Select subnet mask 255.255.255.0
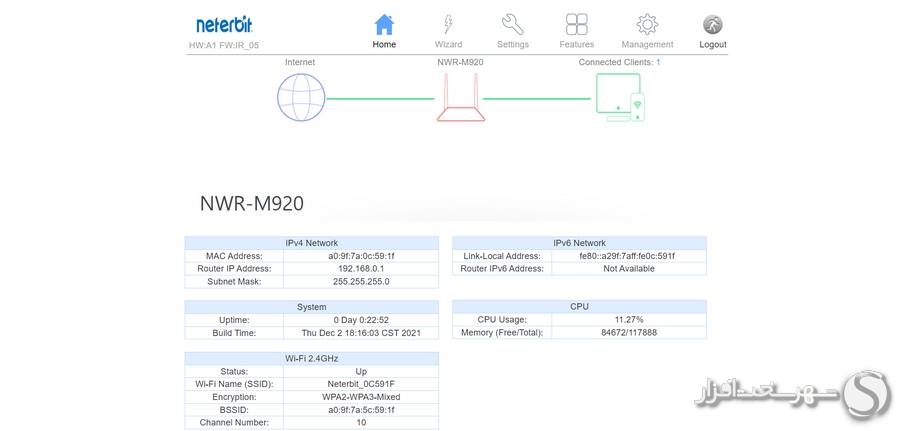This screenshot has width=900, height=431. (x=361, y=281)
